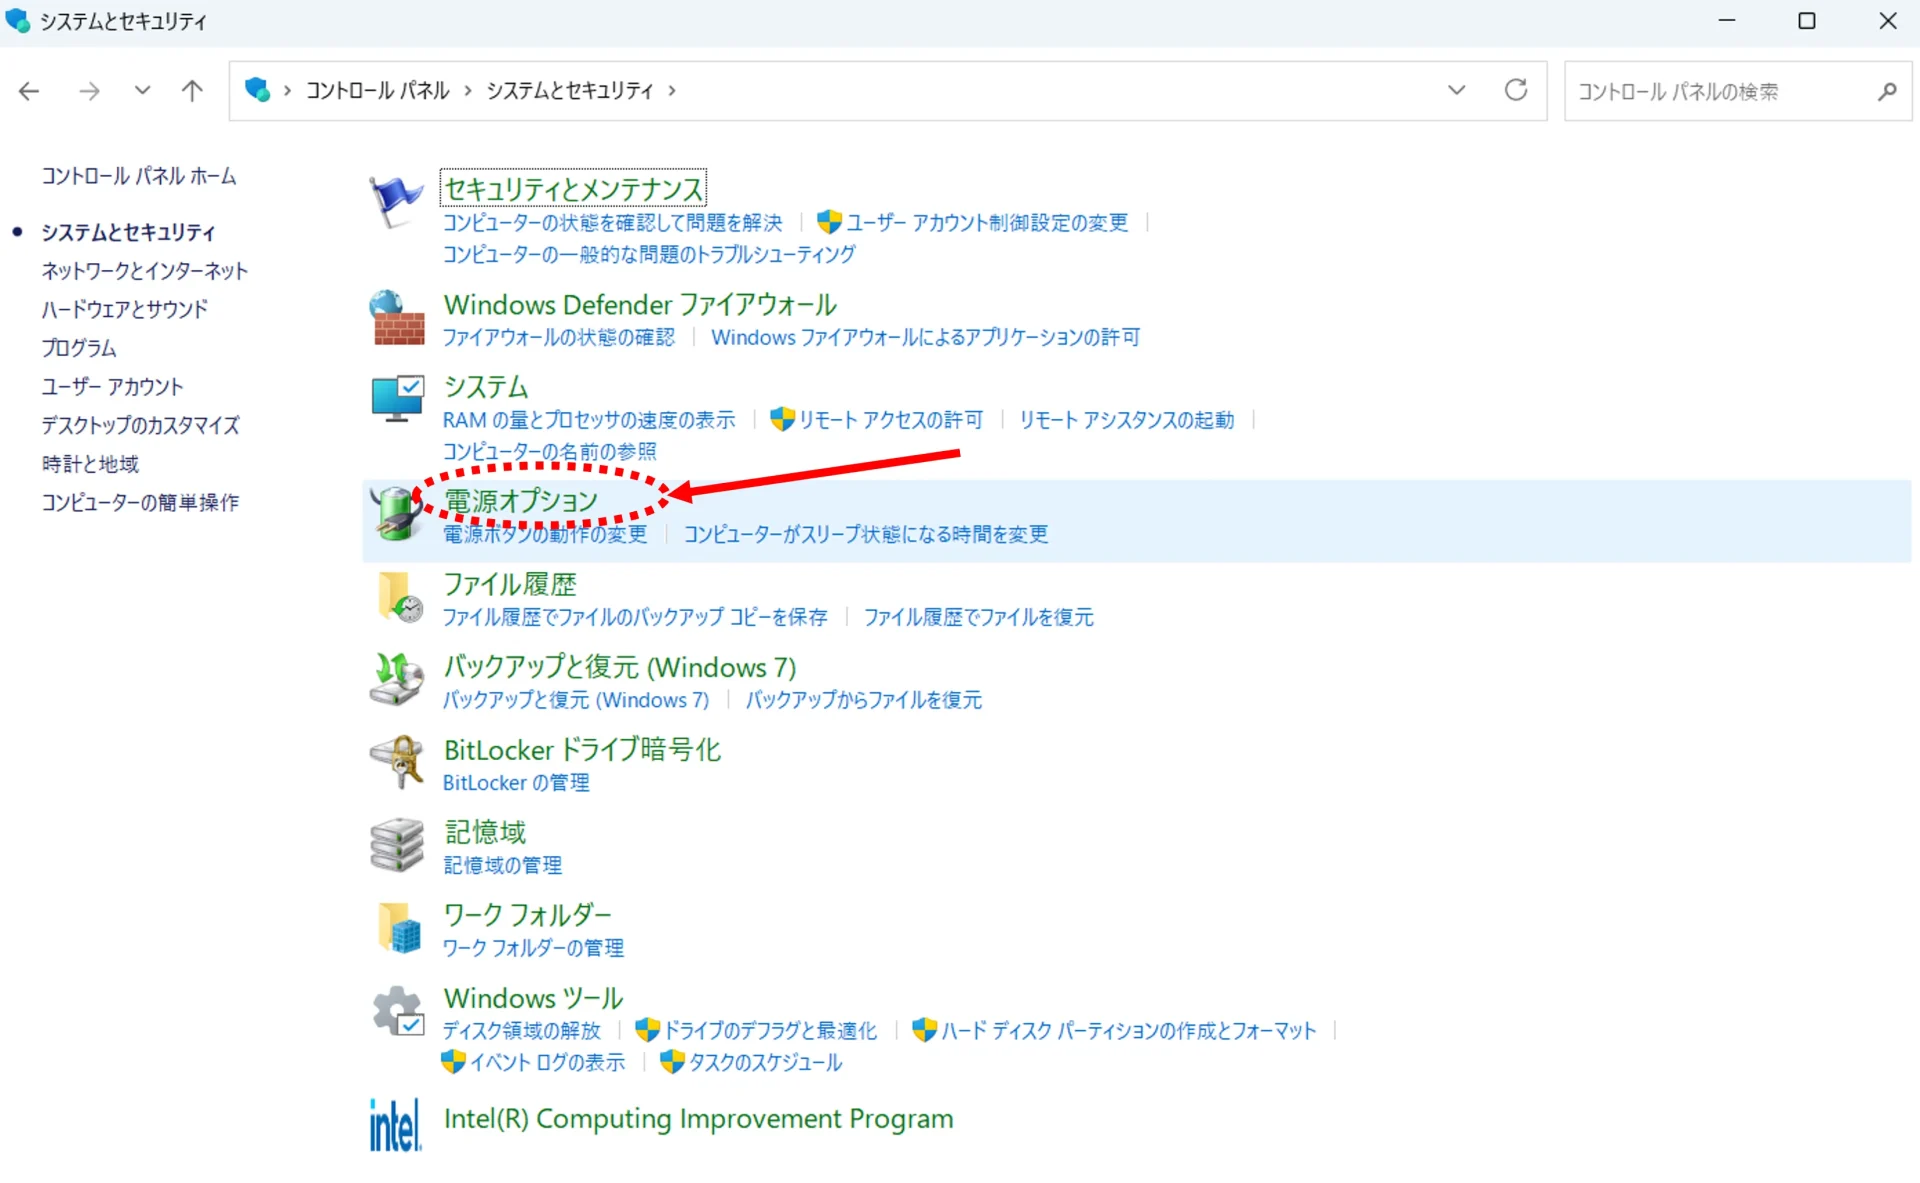Image resolution: width=1920 pixels, height=1183 pixels.
Task: Open Windows Defender ファイアウォール heading
Action: (x=640, y=304)
